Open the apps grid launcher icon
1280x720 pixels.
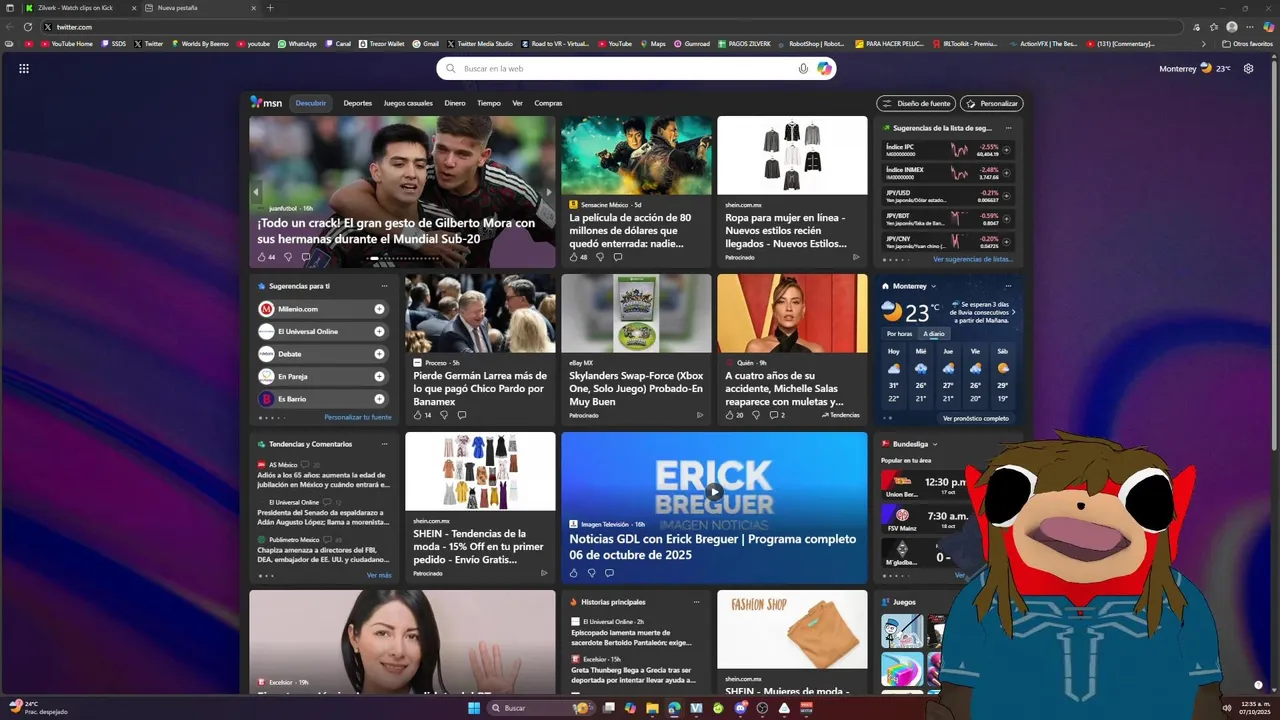point(24,68)
